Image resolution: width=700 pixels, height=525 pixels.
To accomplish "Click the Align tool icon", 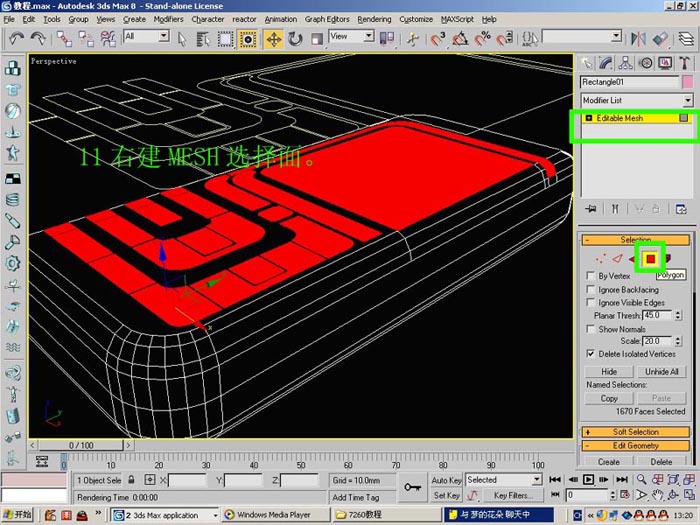I will [660, 39].
